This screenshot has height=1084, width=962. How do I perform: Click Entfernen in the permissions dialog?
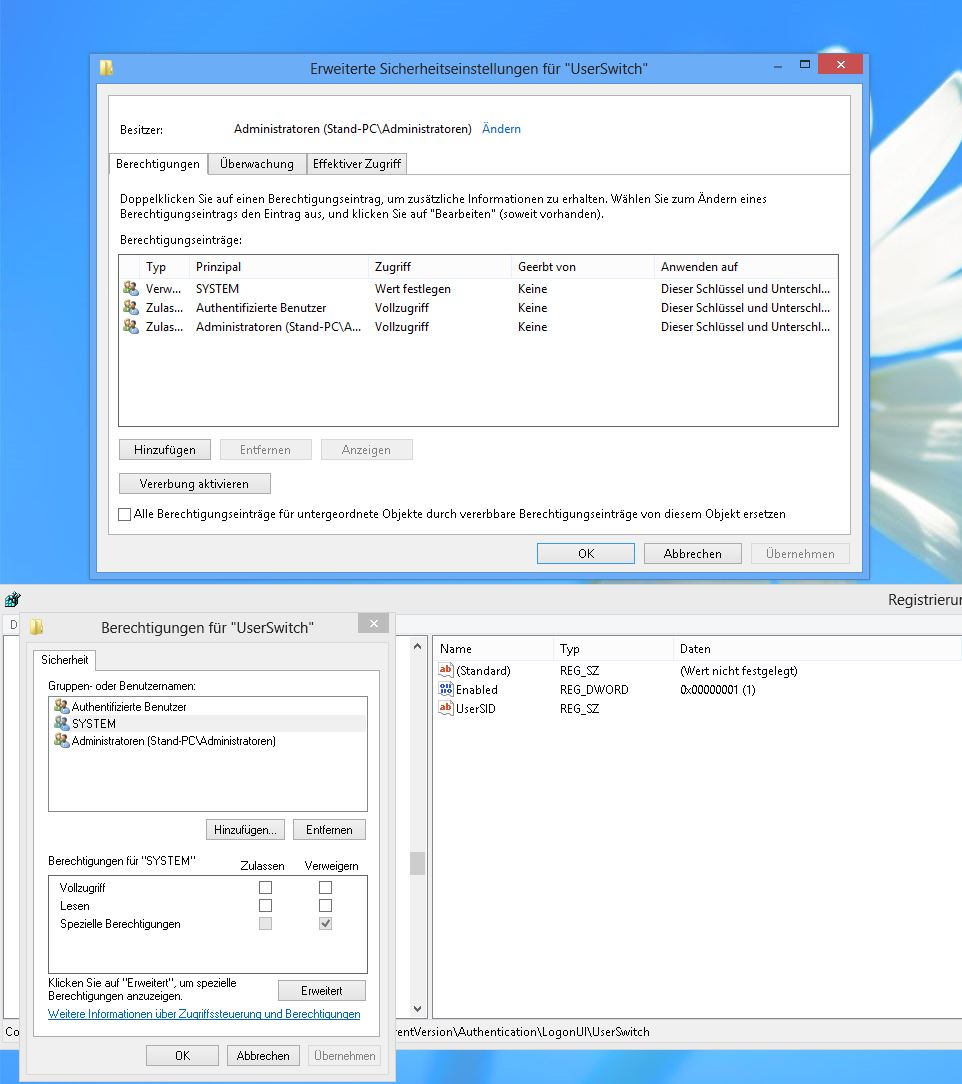(329, 830)
